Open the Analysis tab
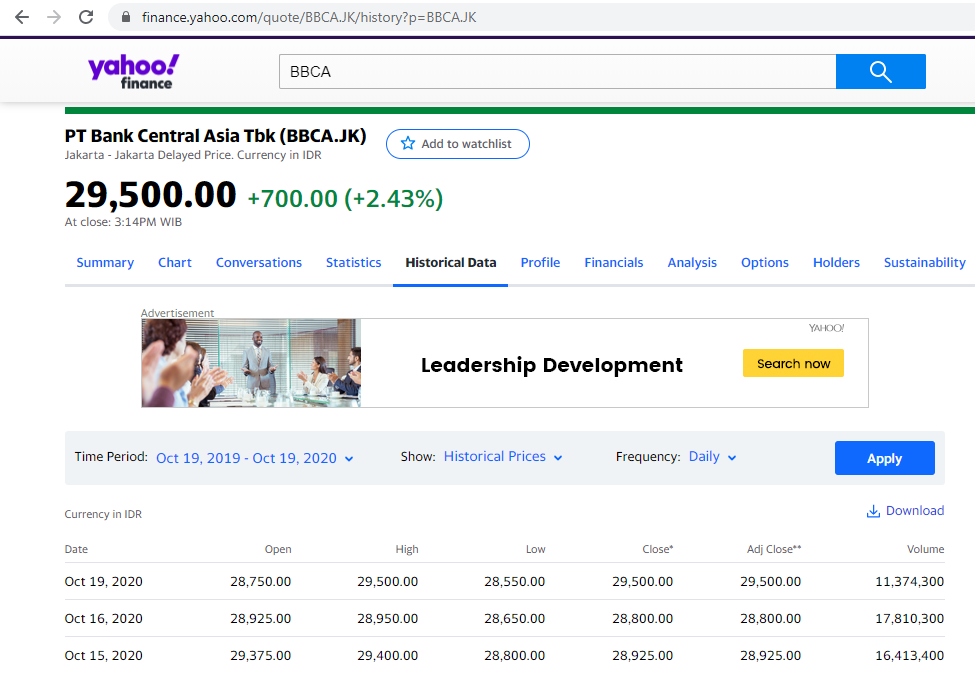Image resolution: width=975 pixels, height=673 pixels. pyautogui.click(x=692, y=262)
